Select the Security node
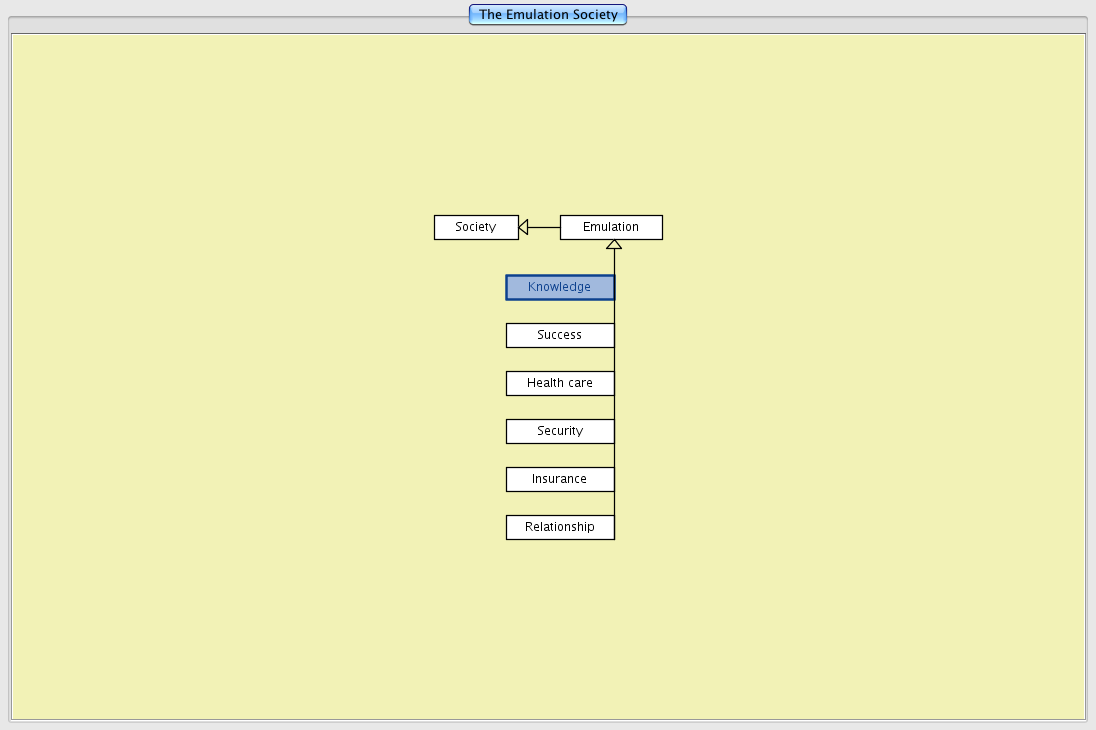 click(x=560, y=431)
